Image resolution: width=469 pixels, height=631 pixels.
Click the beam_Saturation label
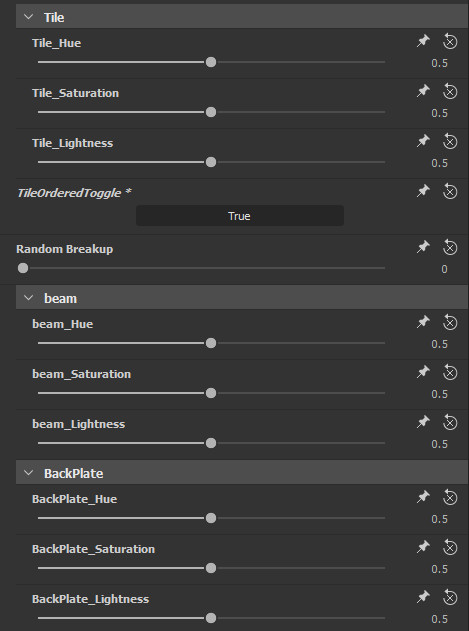coord(81,374)
